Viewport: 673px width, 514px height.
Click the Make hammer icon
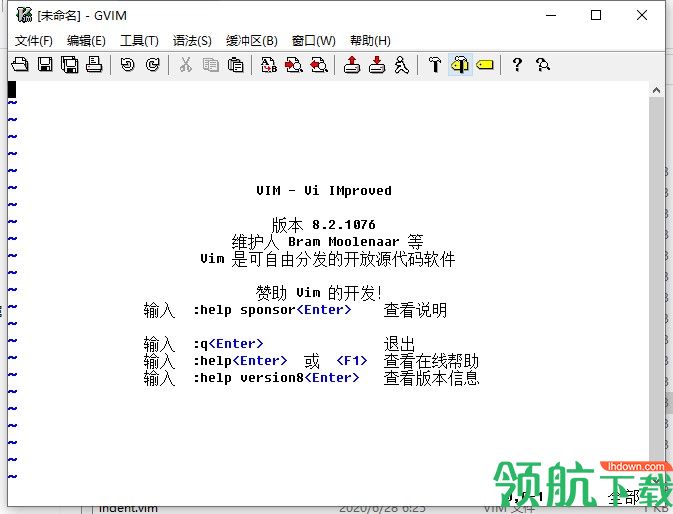tap(435, 65)
